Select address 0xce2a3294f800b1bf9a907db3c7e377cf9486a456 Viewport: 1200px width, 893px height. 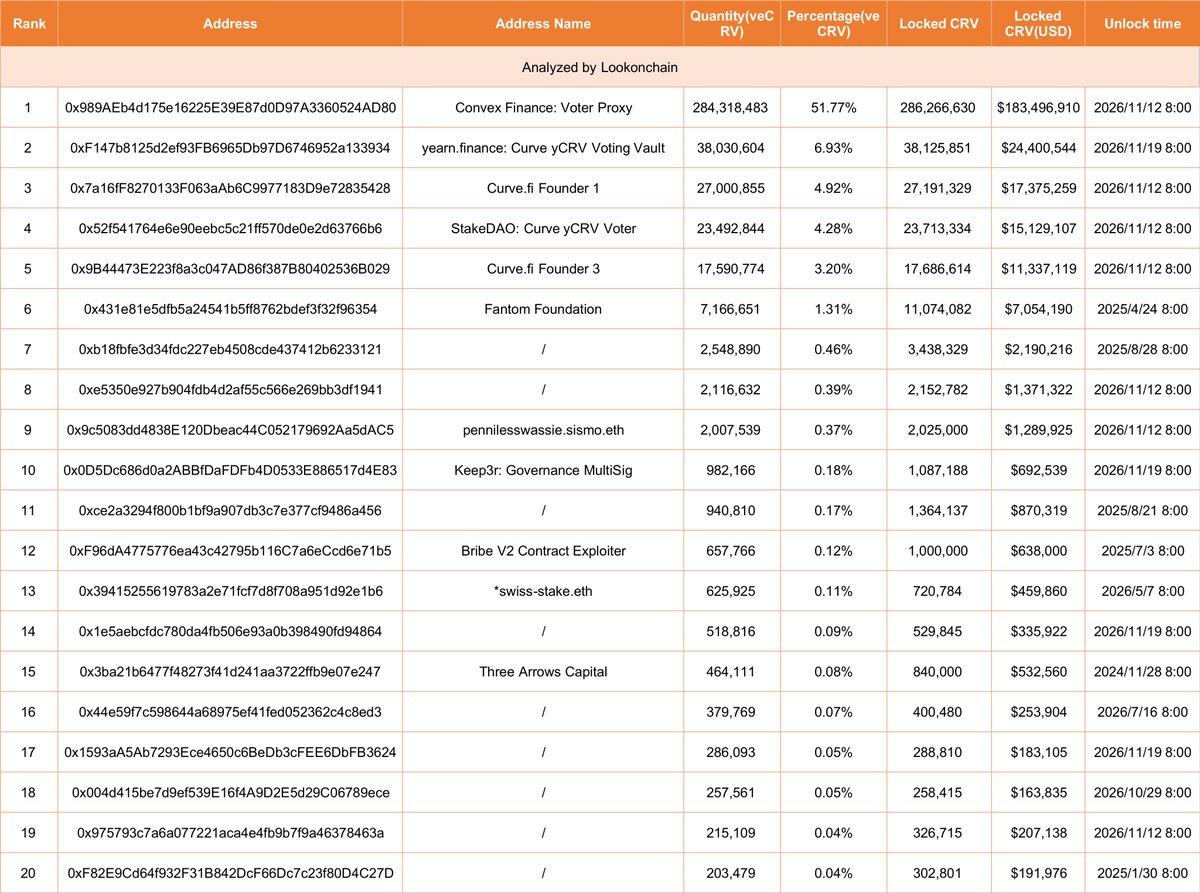click(230, 510)
